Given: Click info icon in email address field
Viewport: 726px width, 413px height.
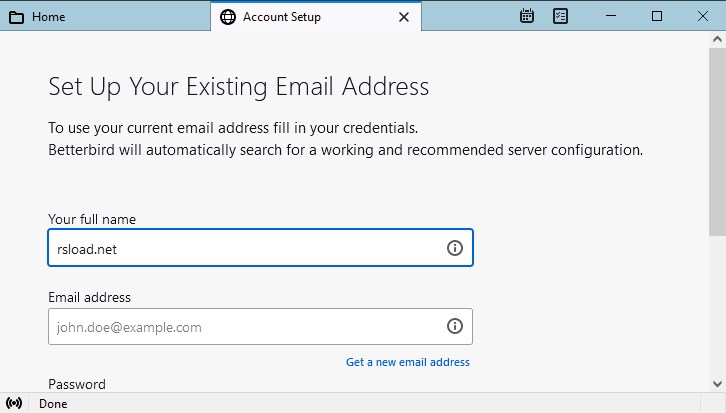Looking at the screenshot, I should (x=454, y=326).
